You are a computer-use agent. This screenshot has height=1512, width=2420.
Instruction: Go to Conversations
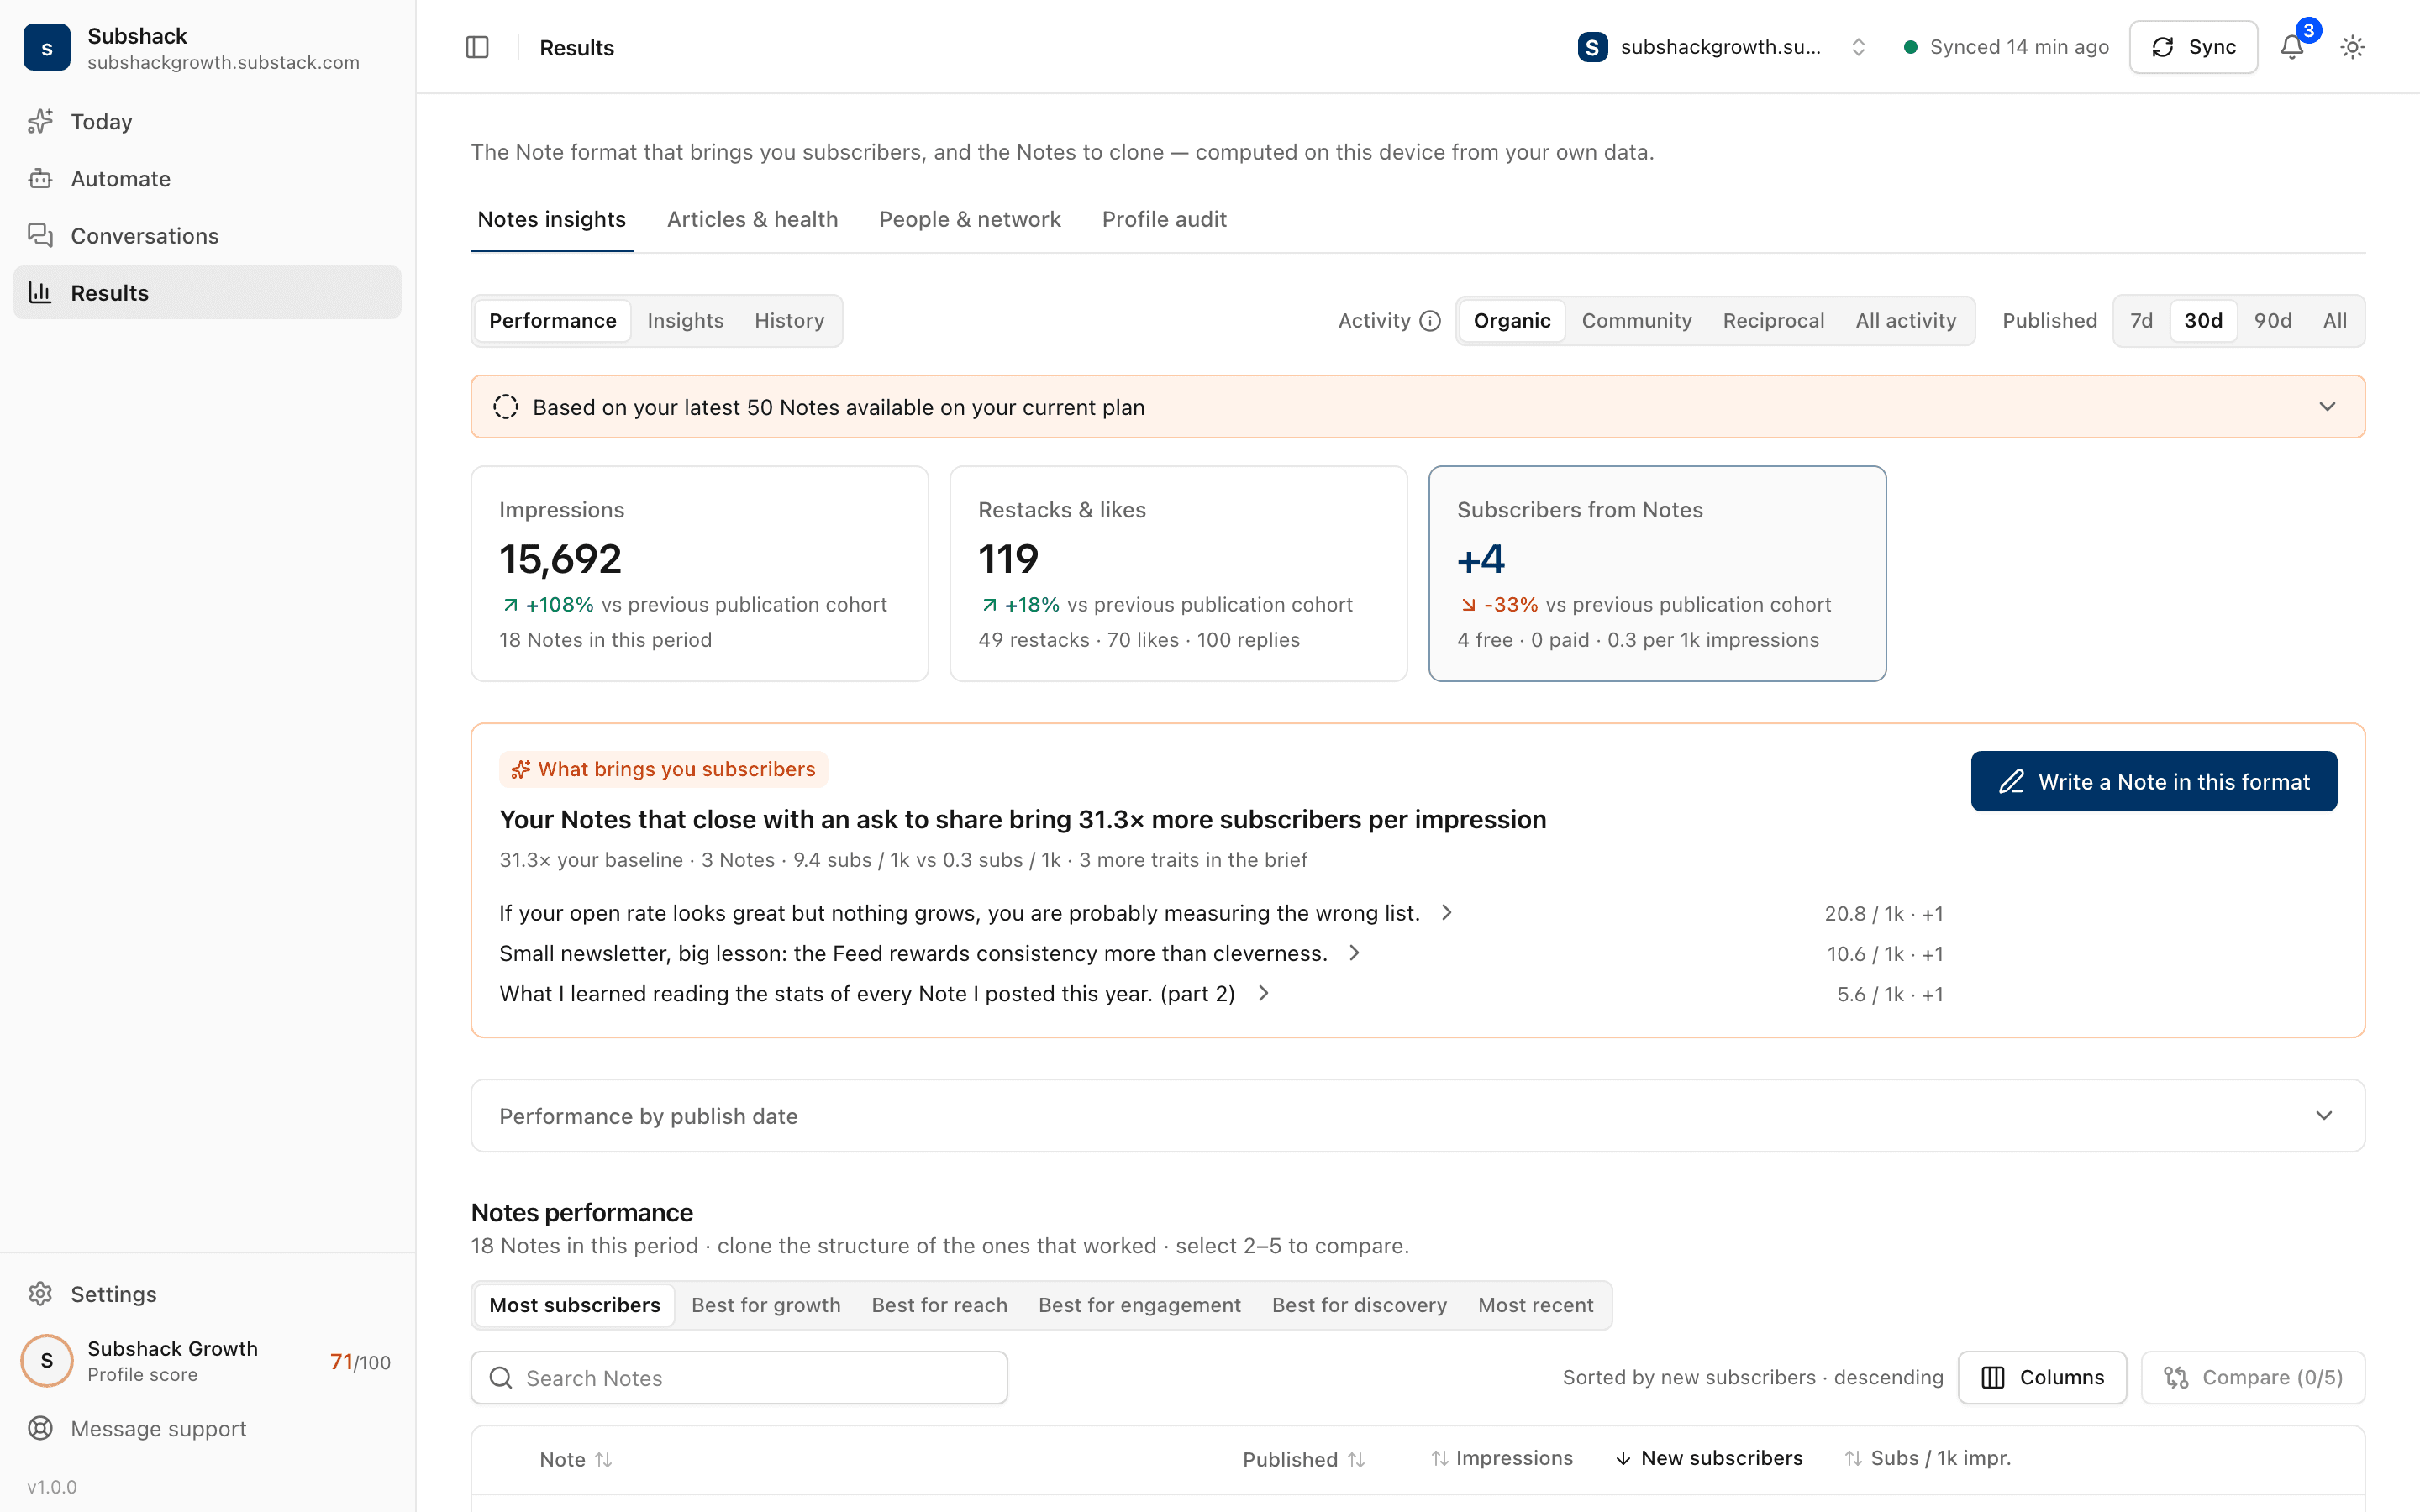pos(207,235)
